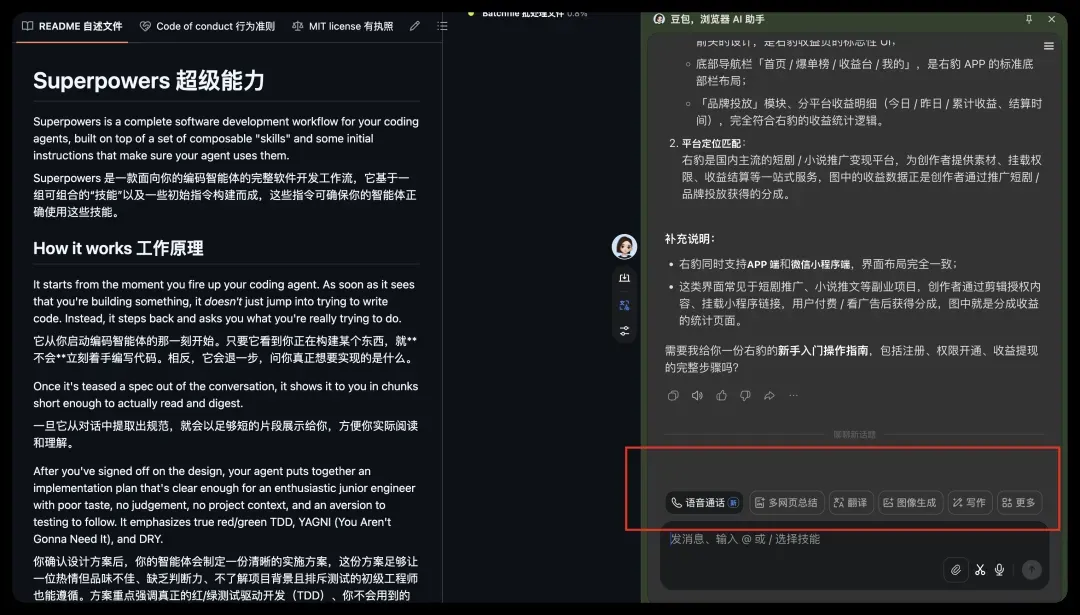The image size is (1080, 615).
Task: Give the reply a thumbs down
Action: tap(745, 395)
